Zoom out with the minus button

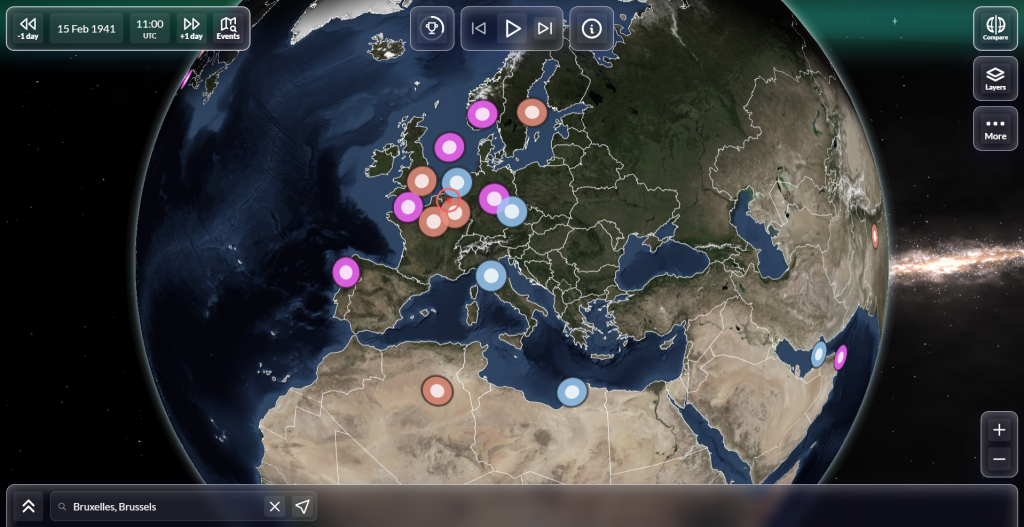coord(999,459)
